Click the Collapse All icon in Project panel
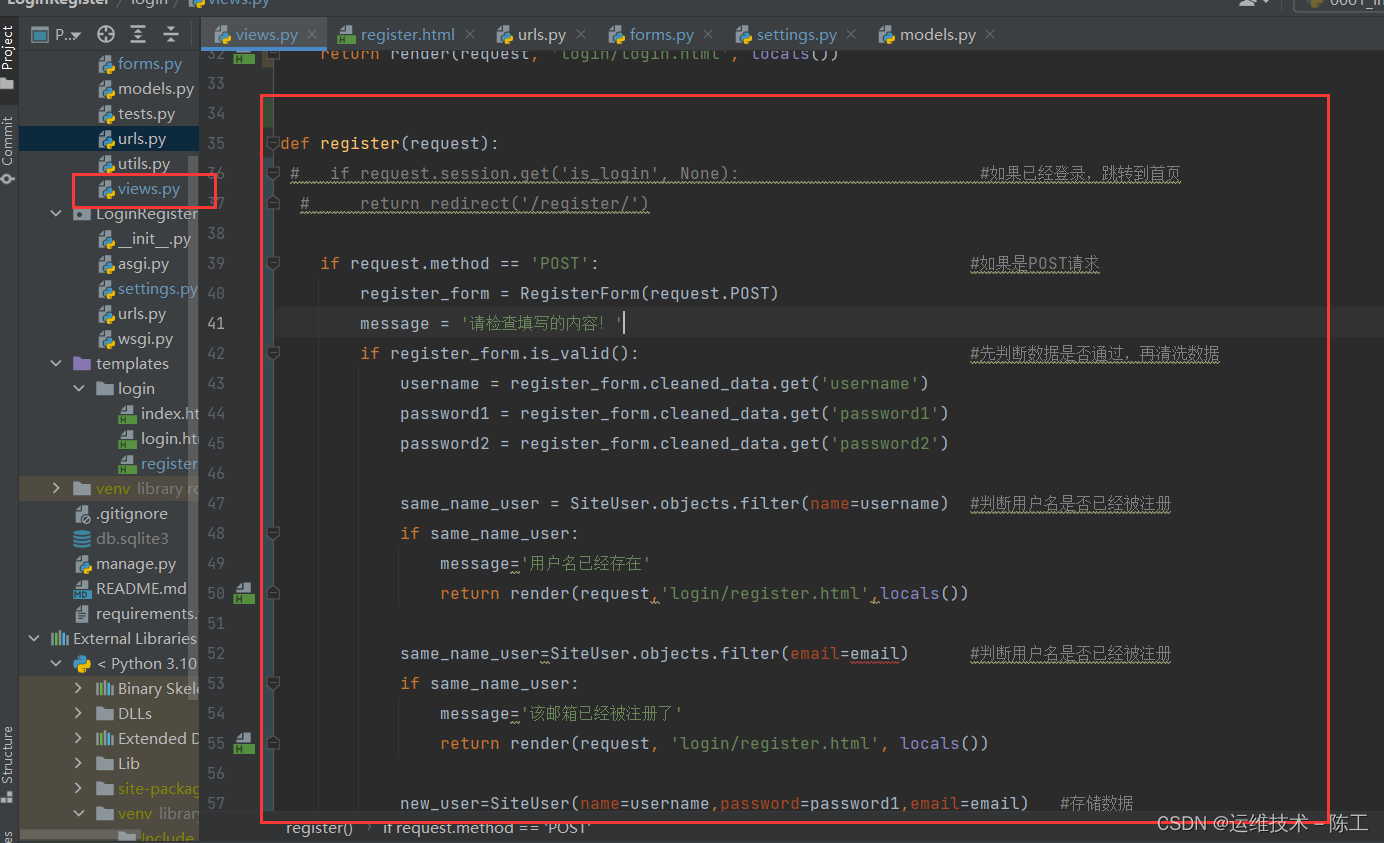1384x843 pixels. pos(171,35)
